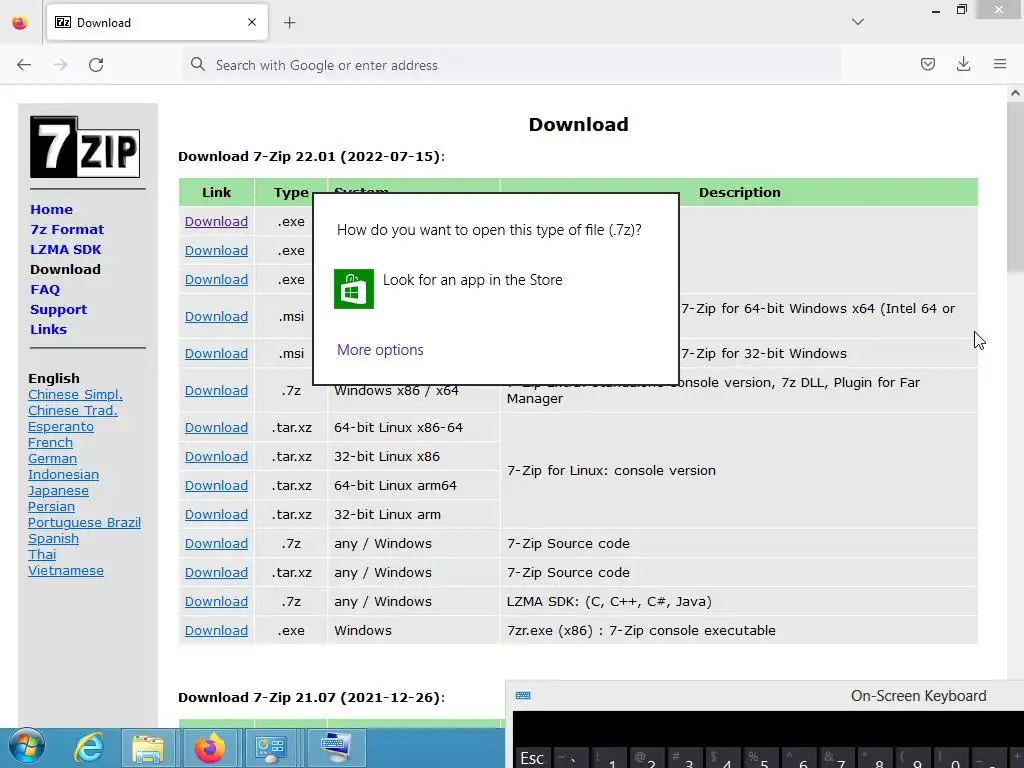Open the list all tabs chevron

[x=857, y=22]
